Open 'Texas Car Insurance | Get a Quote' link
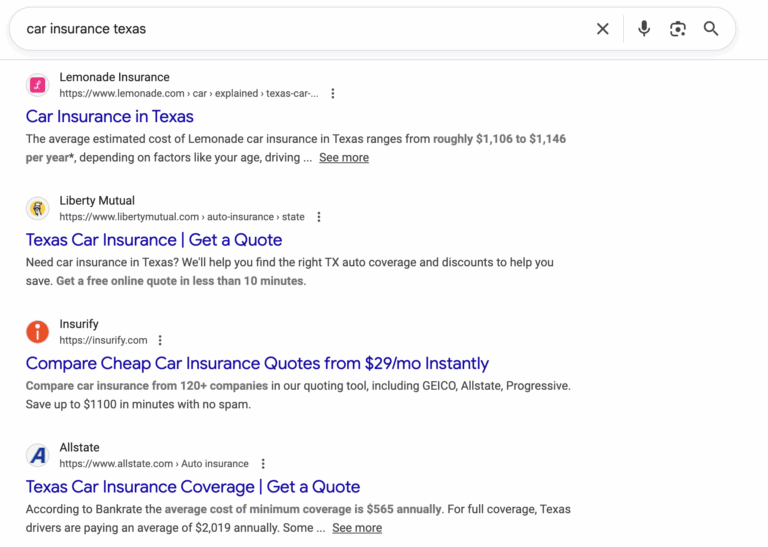 click(x=154, y=240)
